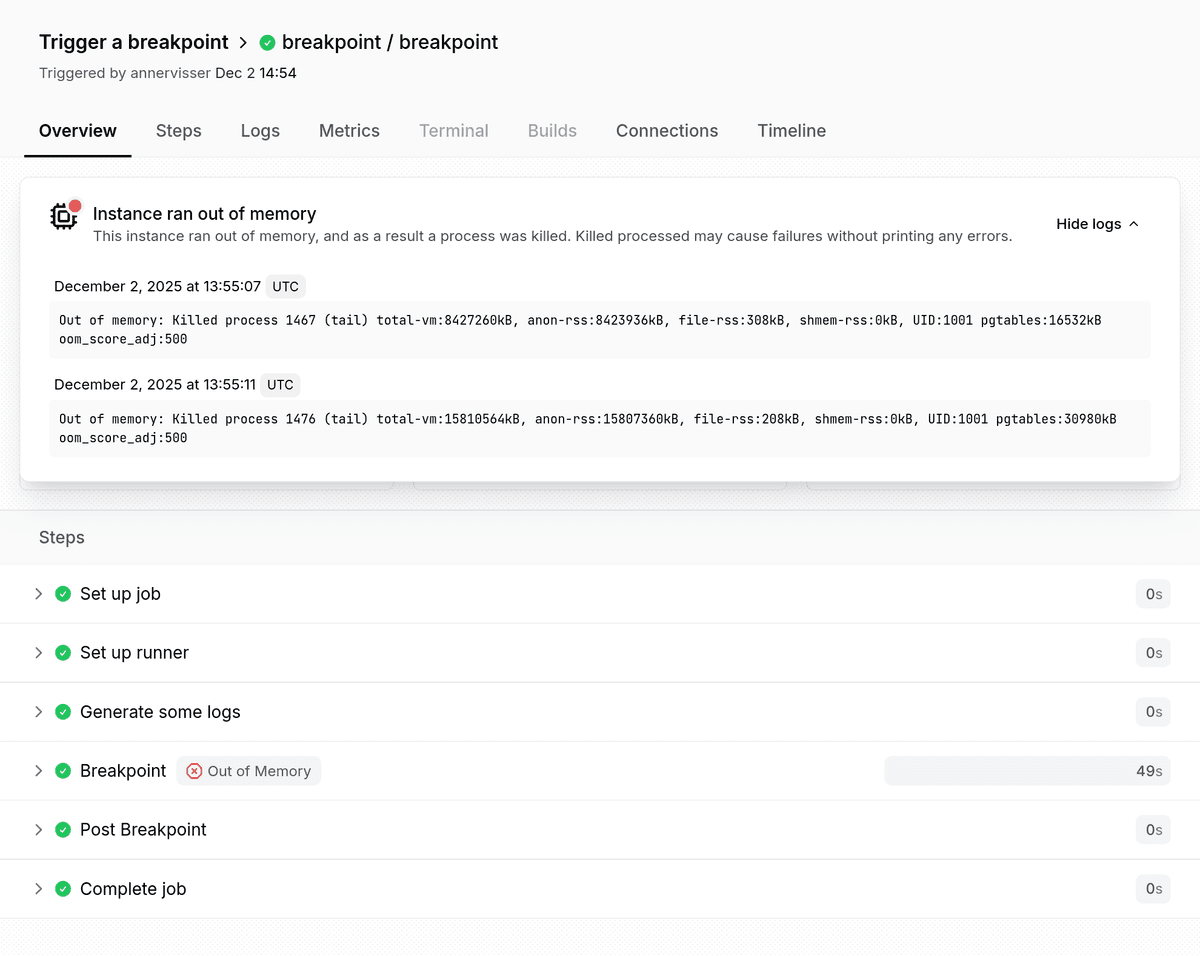This screenshot has height=956, width=1200.
Task: Open the Metrics tab
Action: coord(349,131)
